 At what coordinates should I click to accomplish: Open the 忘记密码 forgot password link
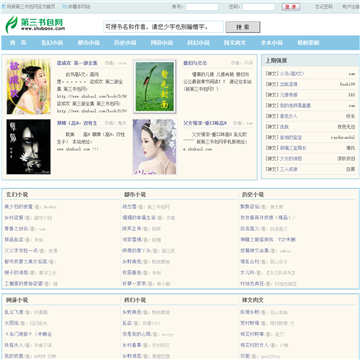click(x=324, y=7)
